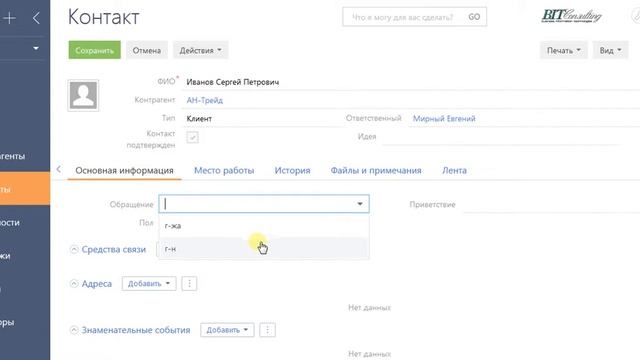
Task: Click the Отмена button
Action: [x=147, y=50]
